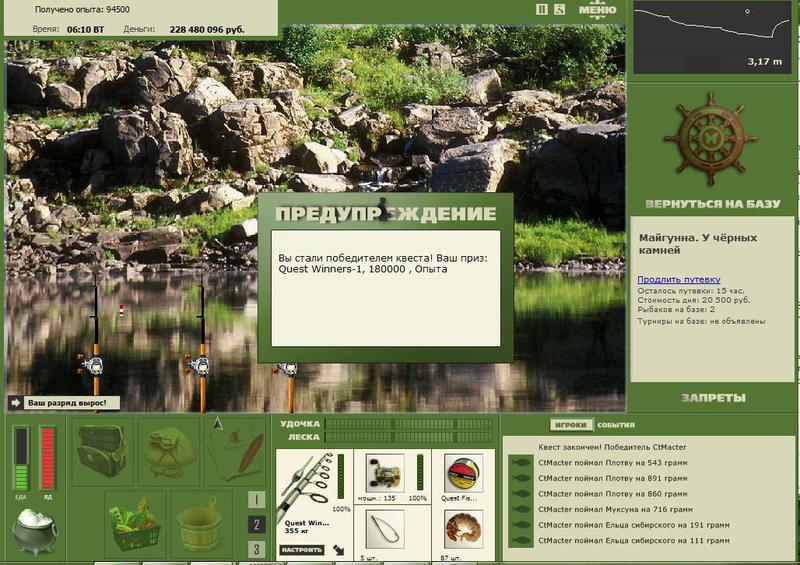Viewport: 800px width, 565px height.
Task: Click the hook item with 5 шт.
Action: pos(385,531)
